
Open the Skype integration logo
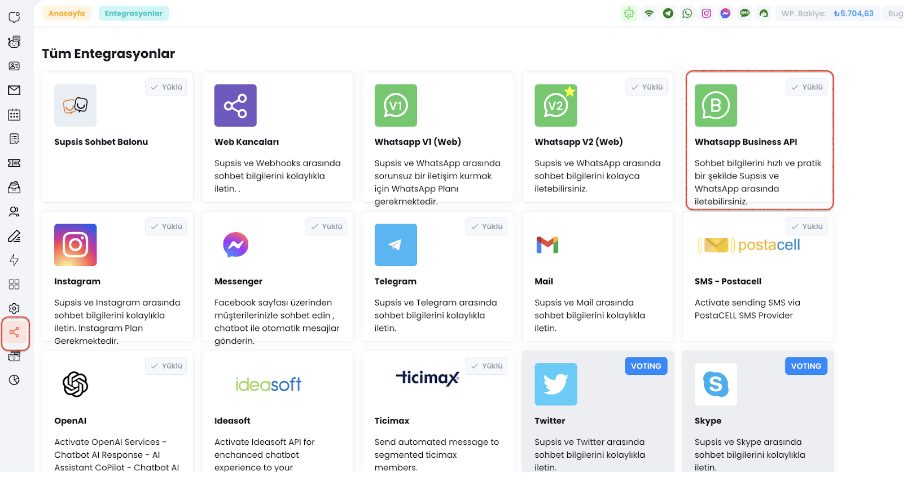click(x=716, y=384)
